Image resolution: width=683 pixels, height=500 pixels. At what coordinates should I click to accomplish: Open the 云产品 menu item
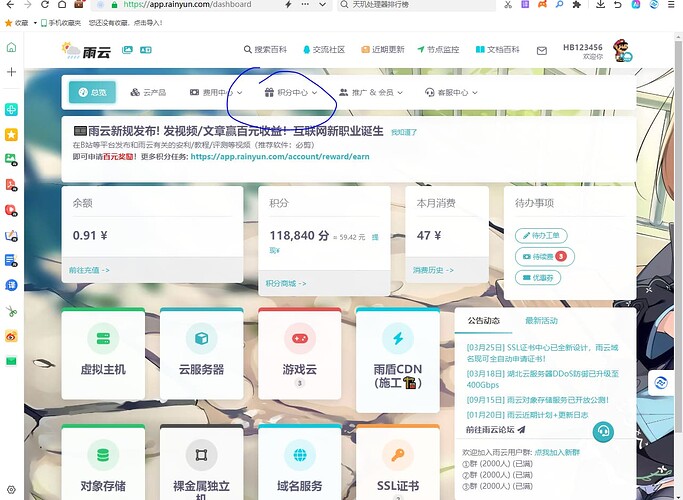click(x=148, y=92)
